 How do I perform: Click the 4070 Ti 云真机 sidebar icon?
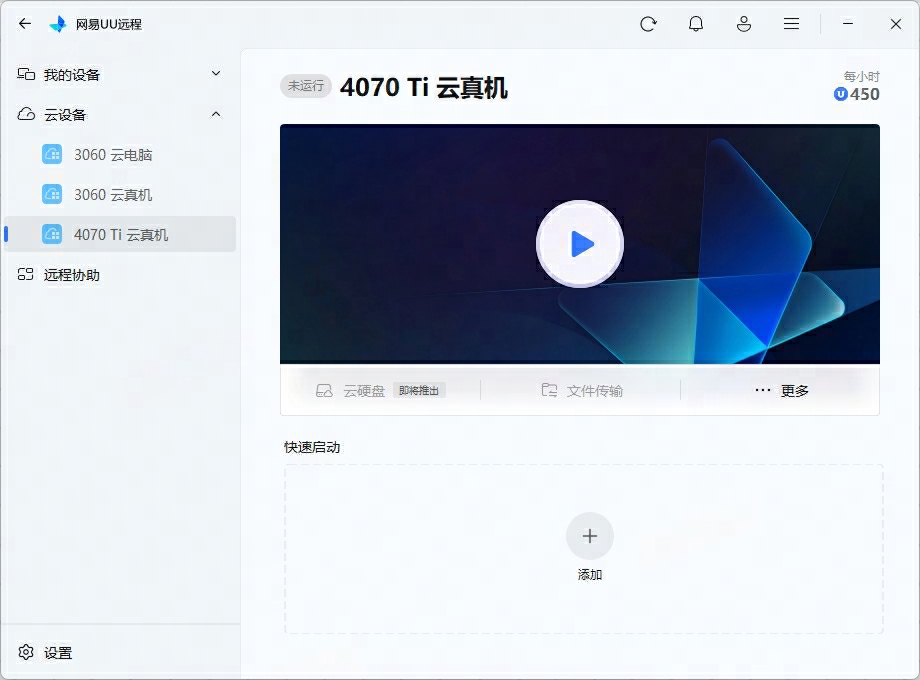pos(52,234)
